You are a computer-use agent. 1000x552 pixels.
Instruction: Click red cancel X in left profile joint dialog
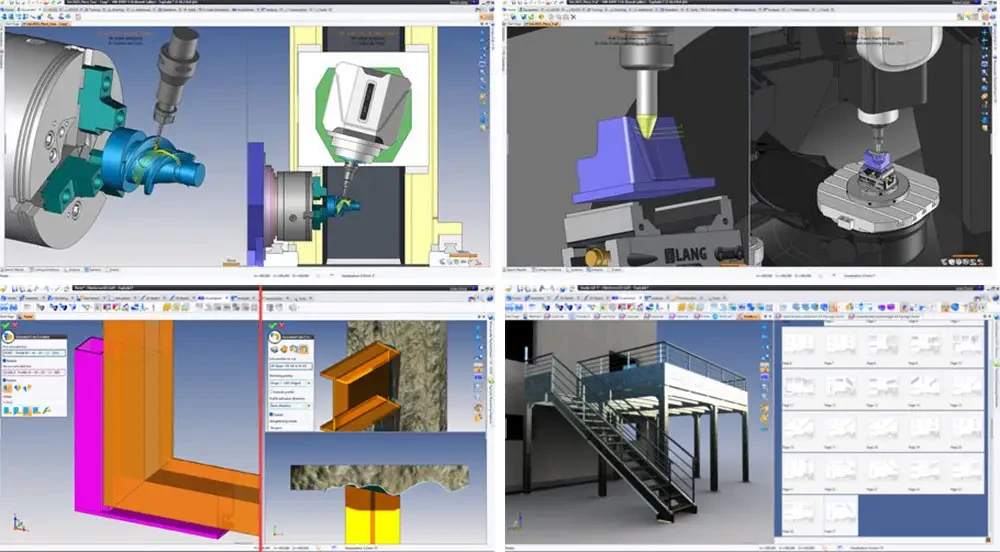coord(16,325)
